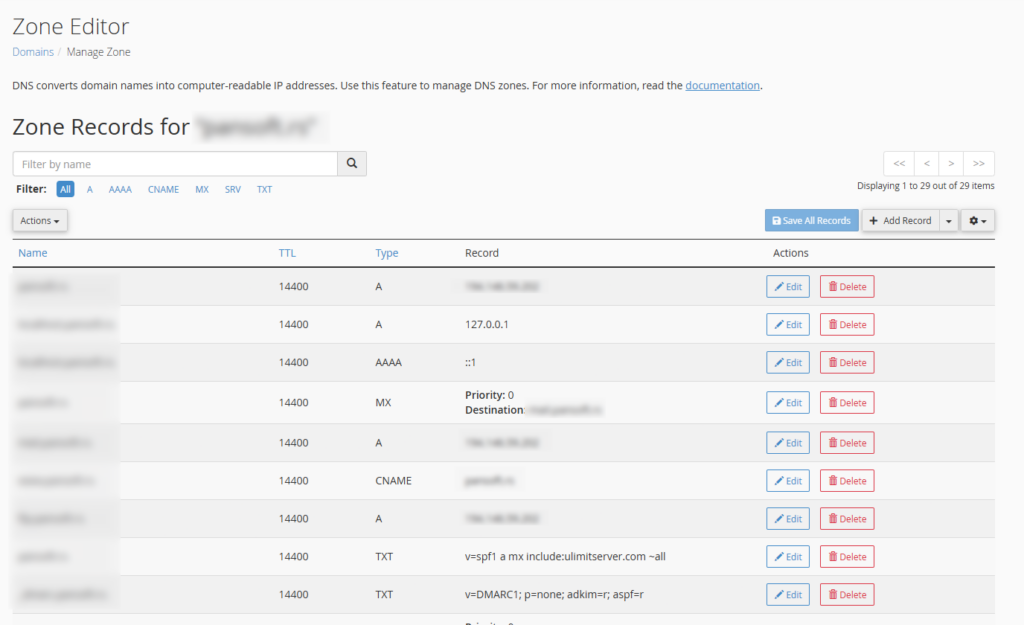This screenshot has width=1024, height=625.
Task: Filter records by MX type
Action: point(202,189)
